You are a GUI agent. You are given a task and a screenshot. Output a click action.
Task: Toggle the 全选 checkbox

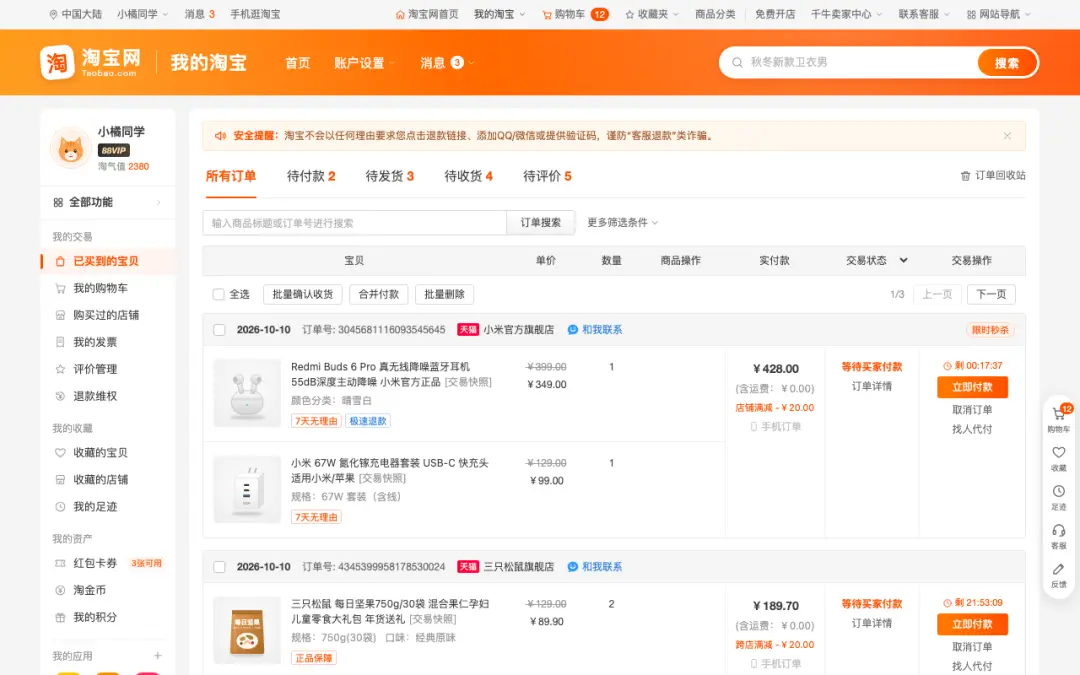(x=218, y=294)
